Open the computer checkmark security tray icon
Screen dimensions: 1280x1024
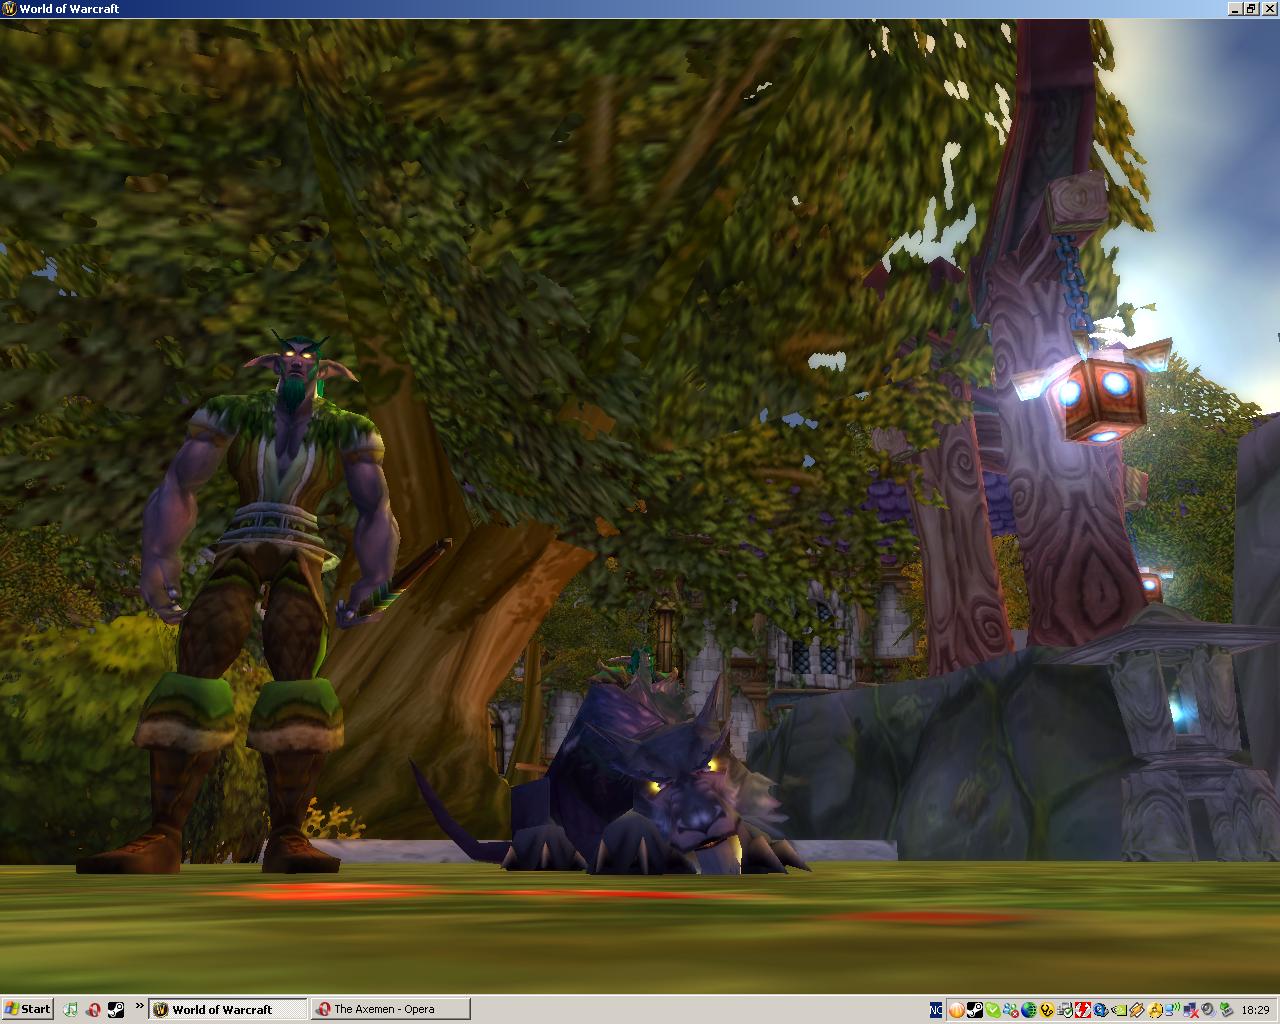click(1065, 1010)
